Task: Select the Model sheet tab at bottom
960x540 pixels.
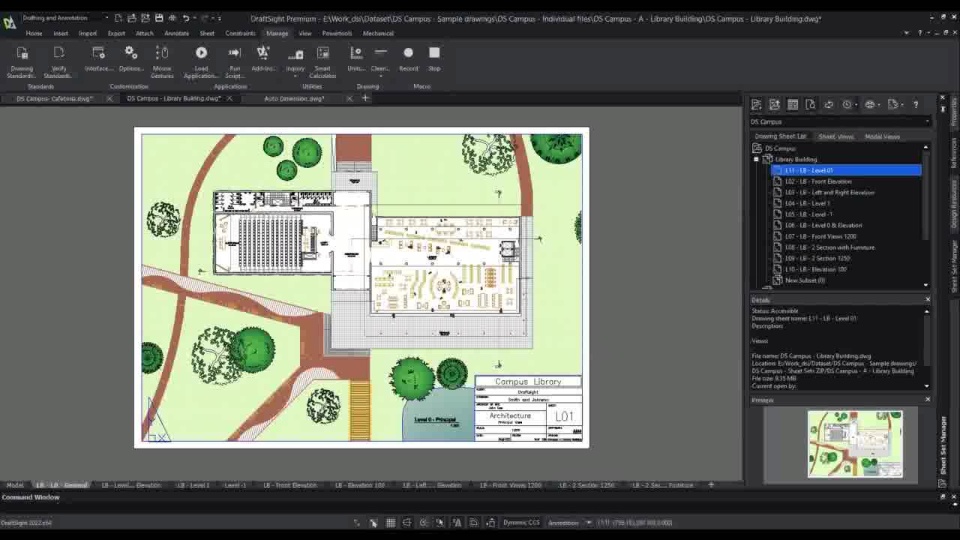Action: [15, 485]
